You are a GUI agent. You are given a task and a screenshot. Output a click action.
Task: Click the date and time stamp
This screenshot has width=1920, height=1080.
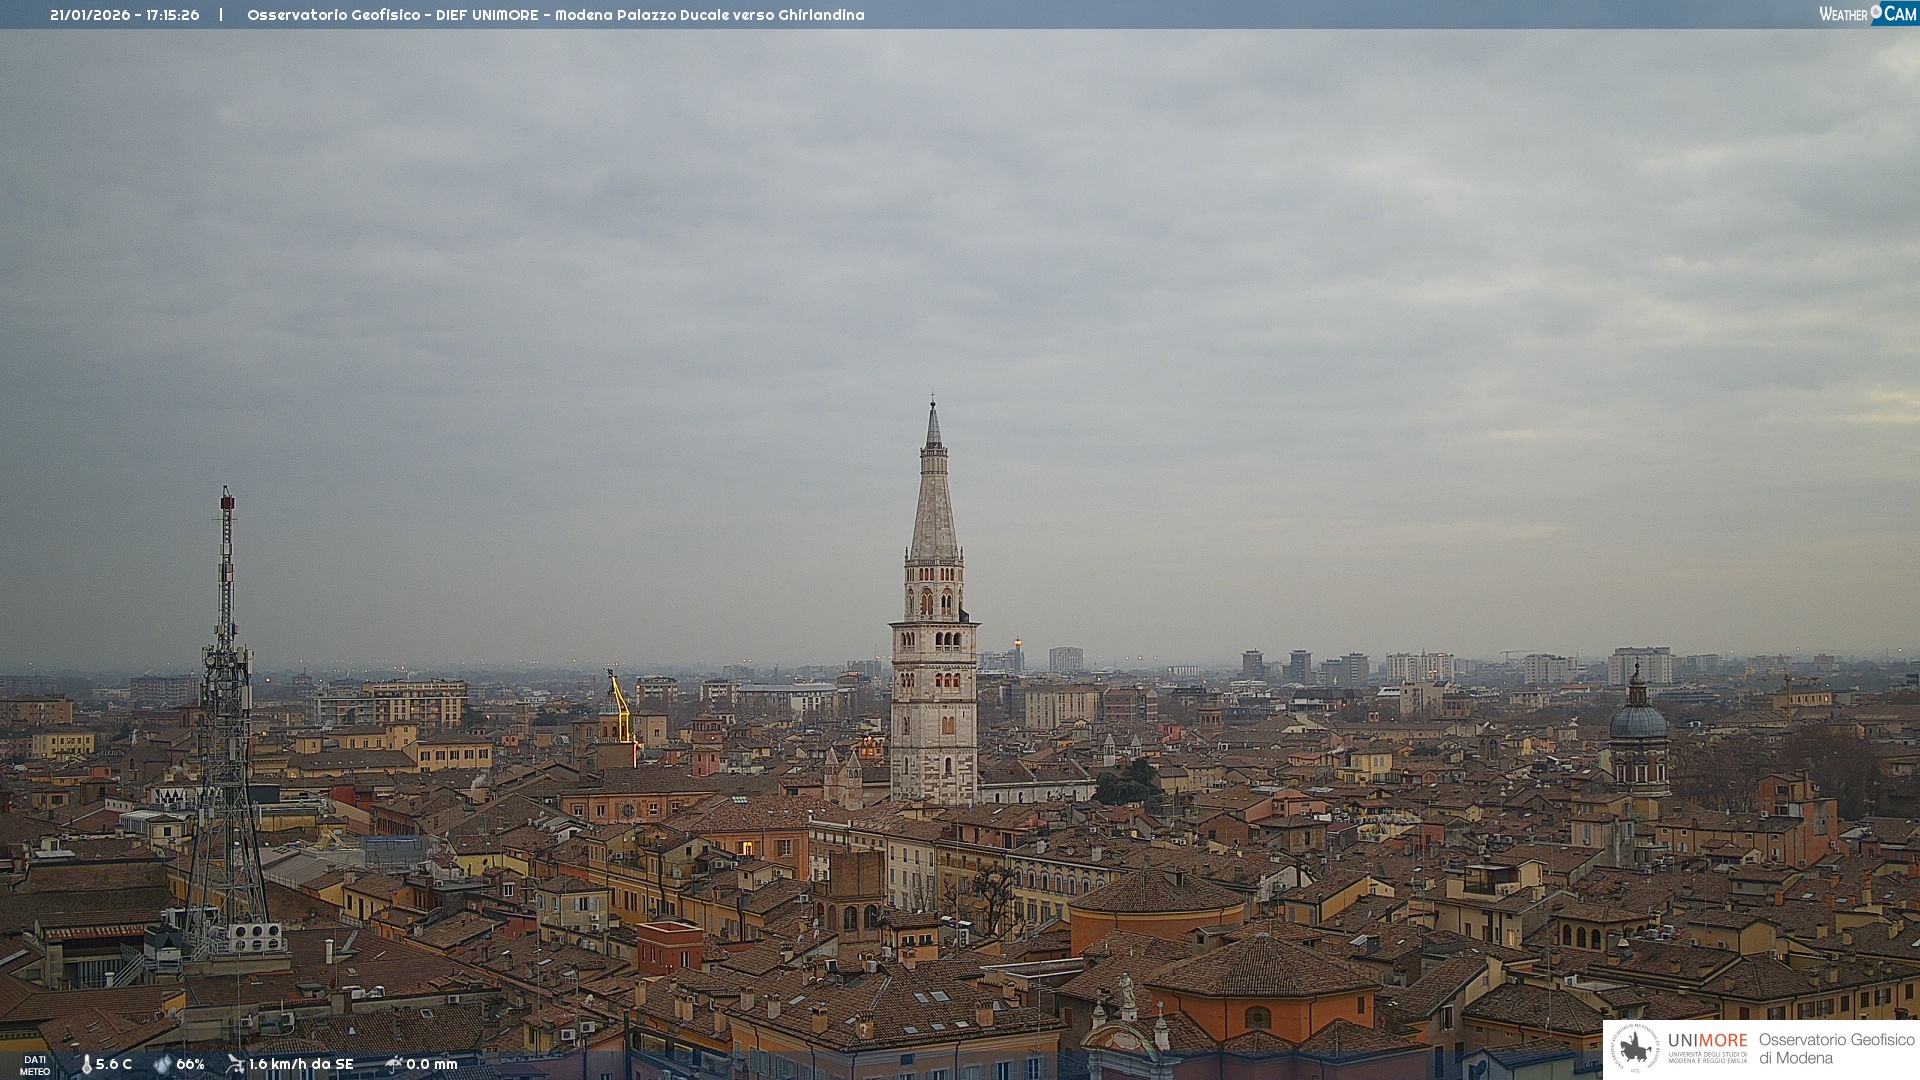124,15
